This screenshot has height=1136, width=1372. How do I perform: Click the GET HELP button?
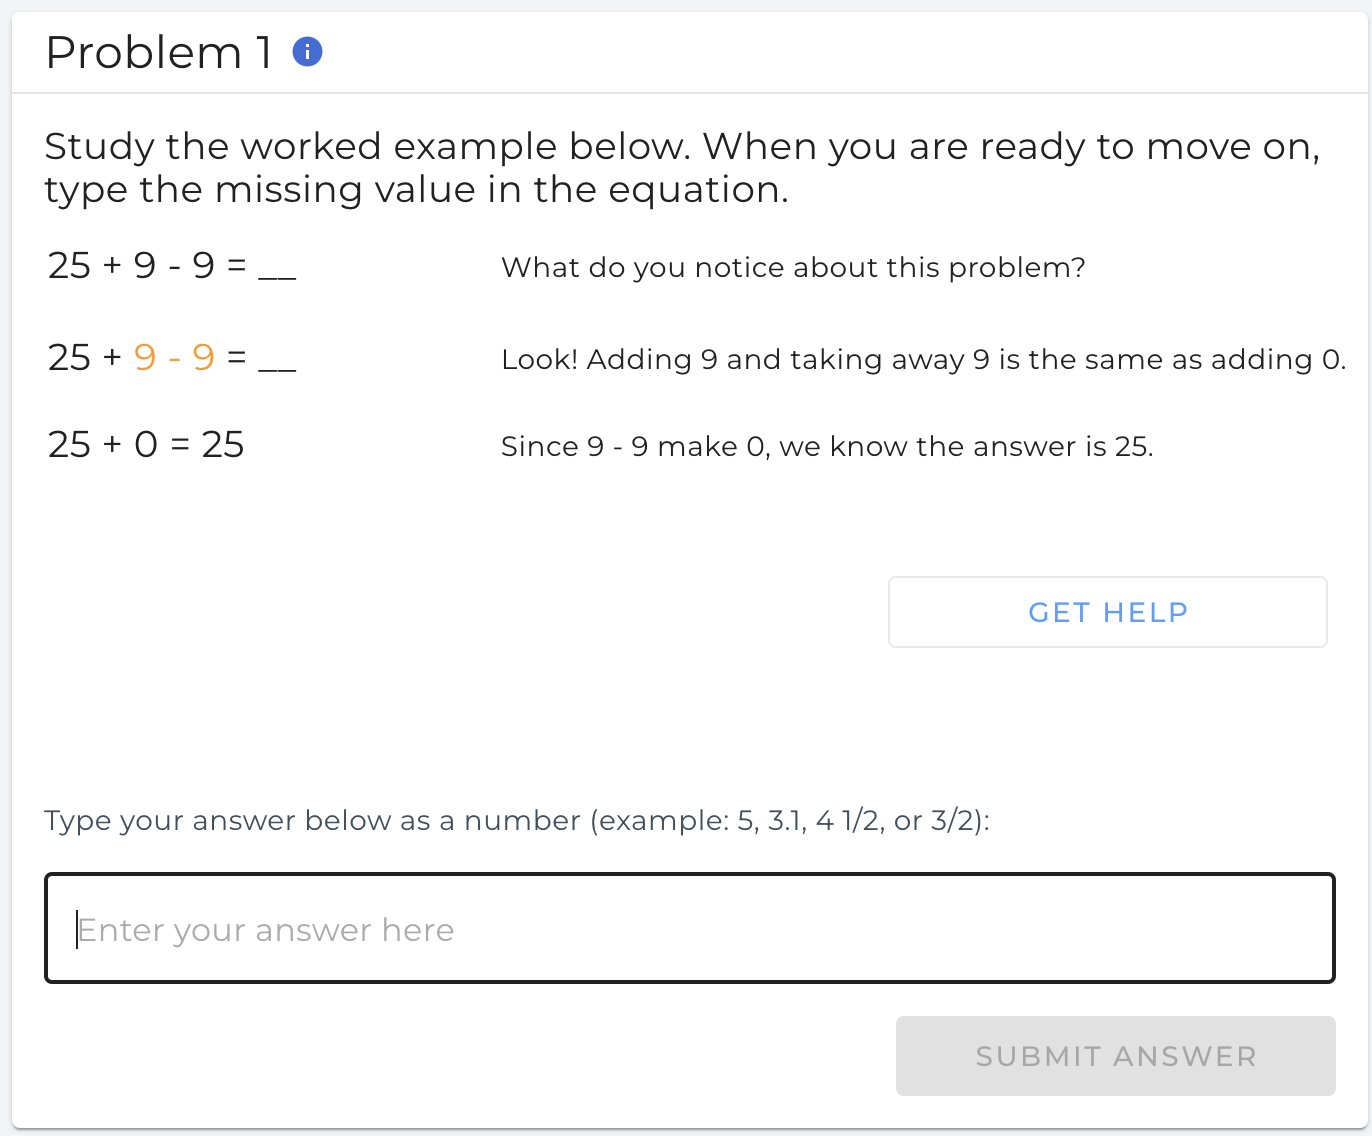coord(1108,612)
